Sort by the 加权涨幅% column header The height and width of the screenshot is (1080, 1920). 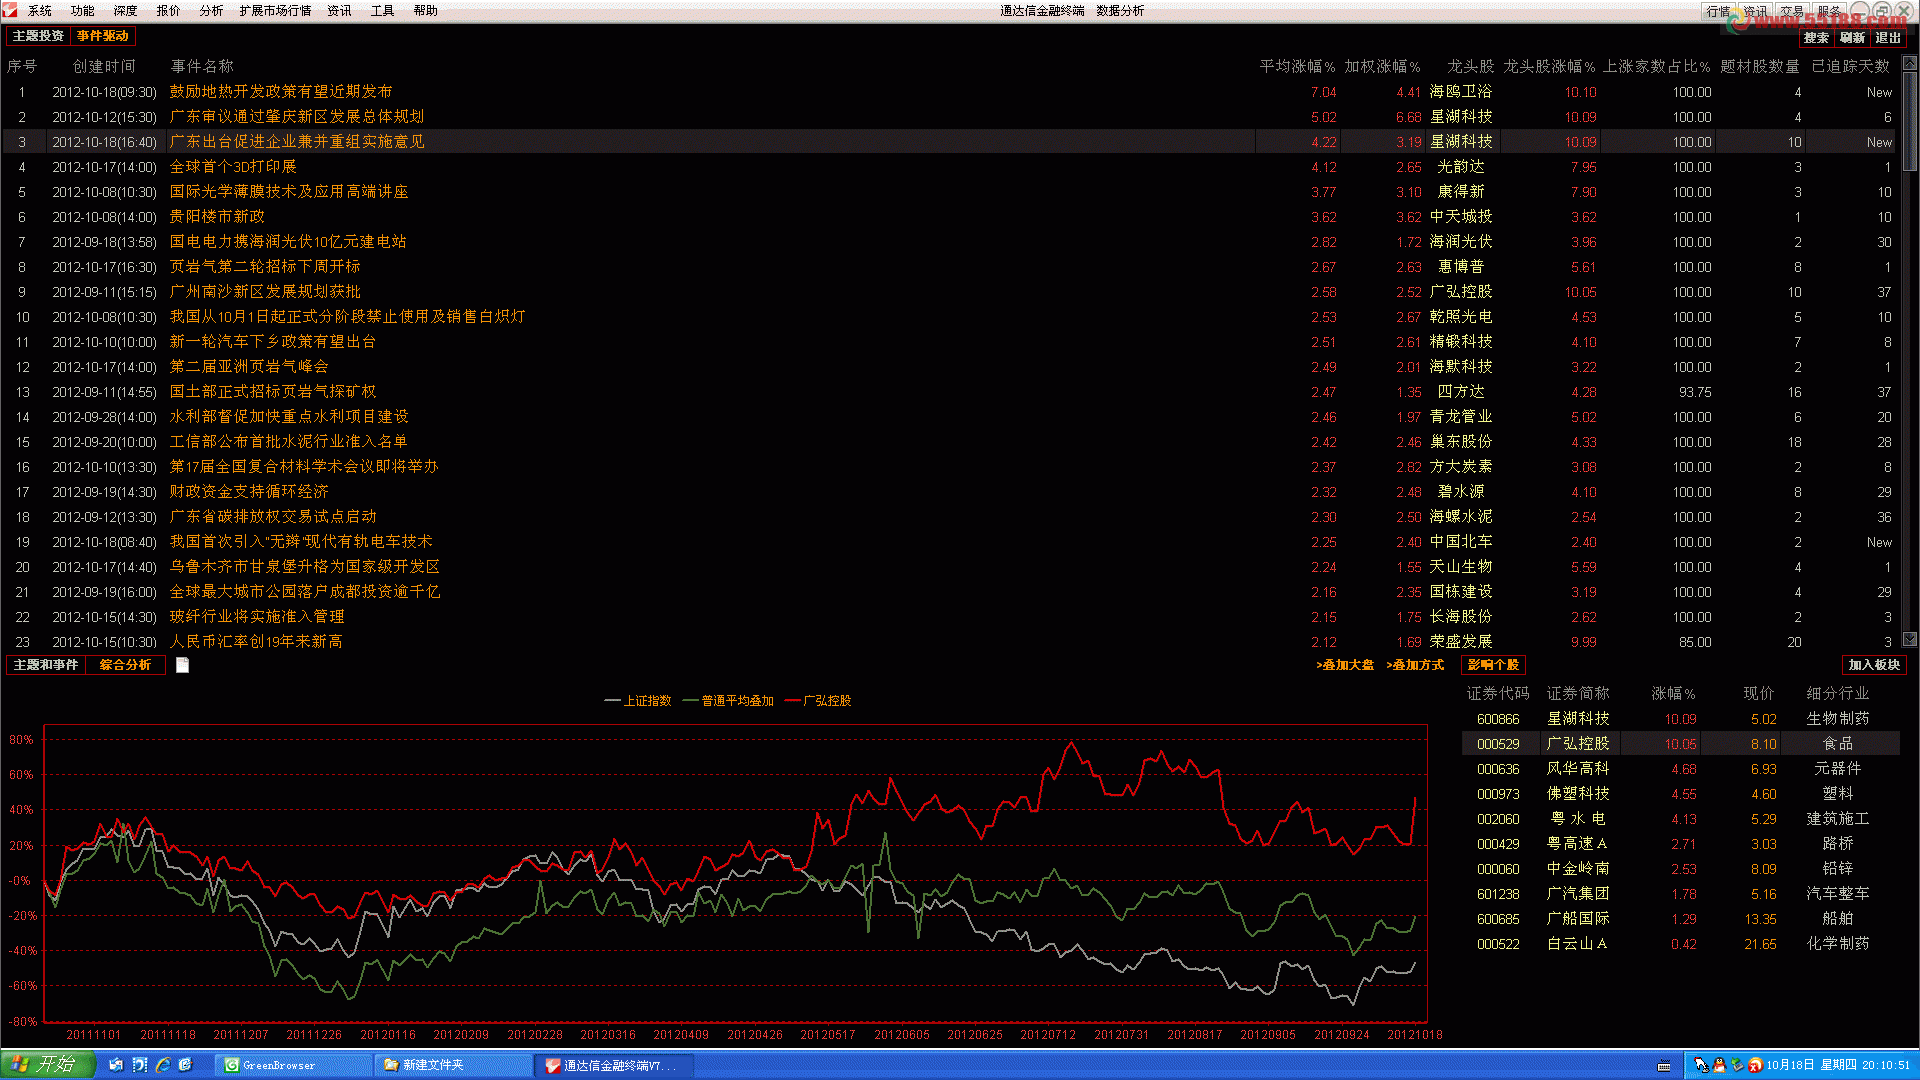click(1382, 66)
